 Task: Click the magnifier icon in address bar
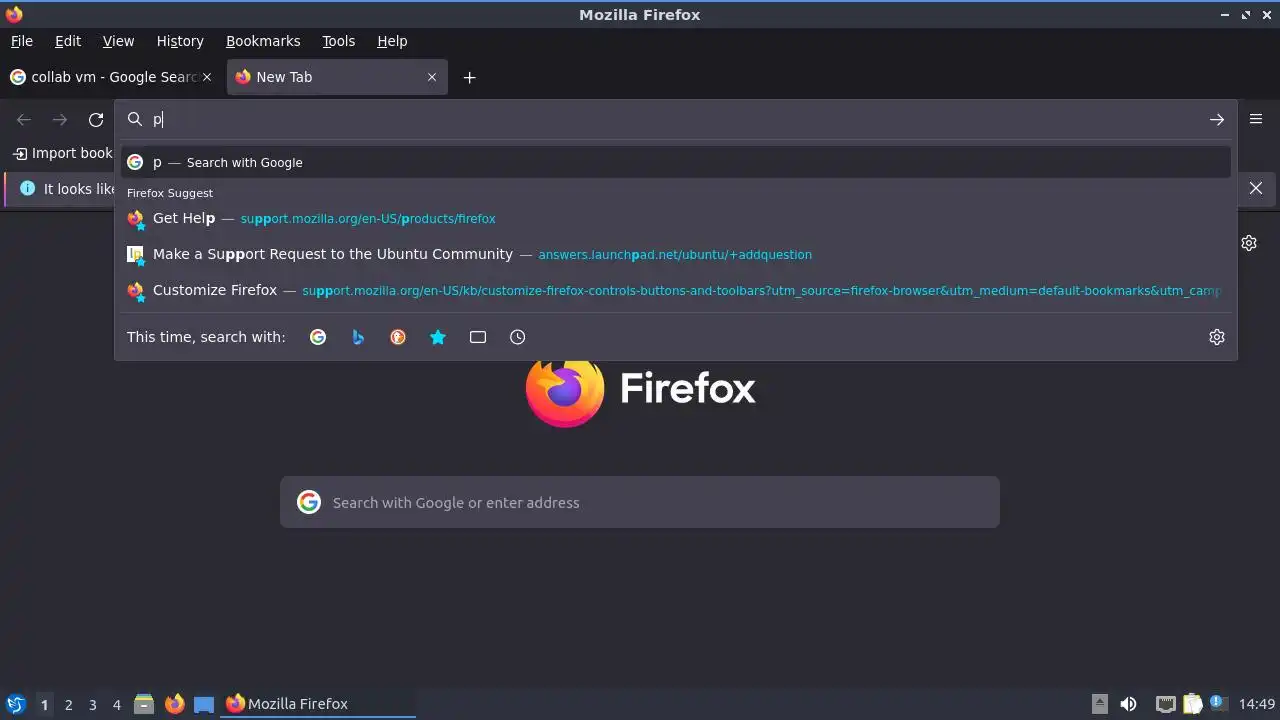coord(135,119)
